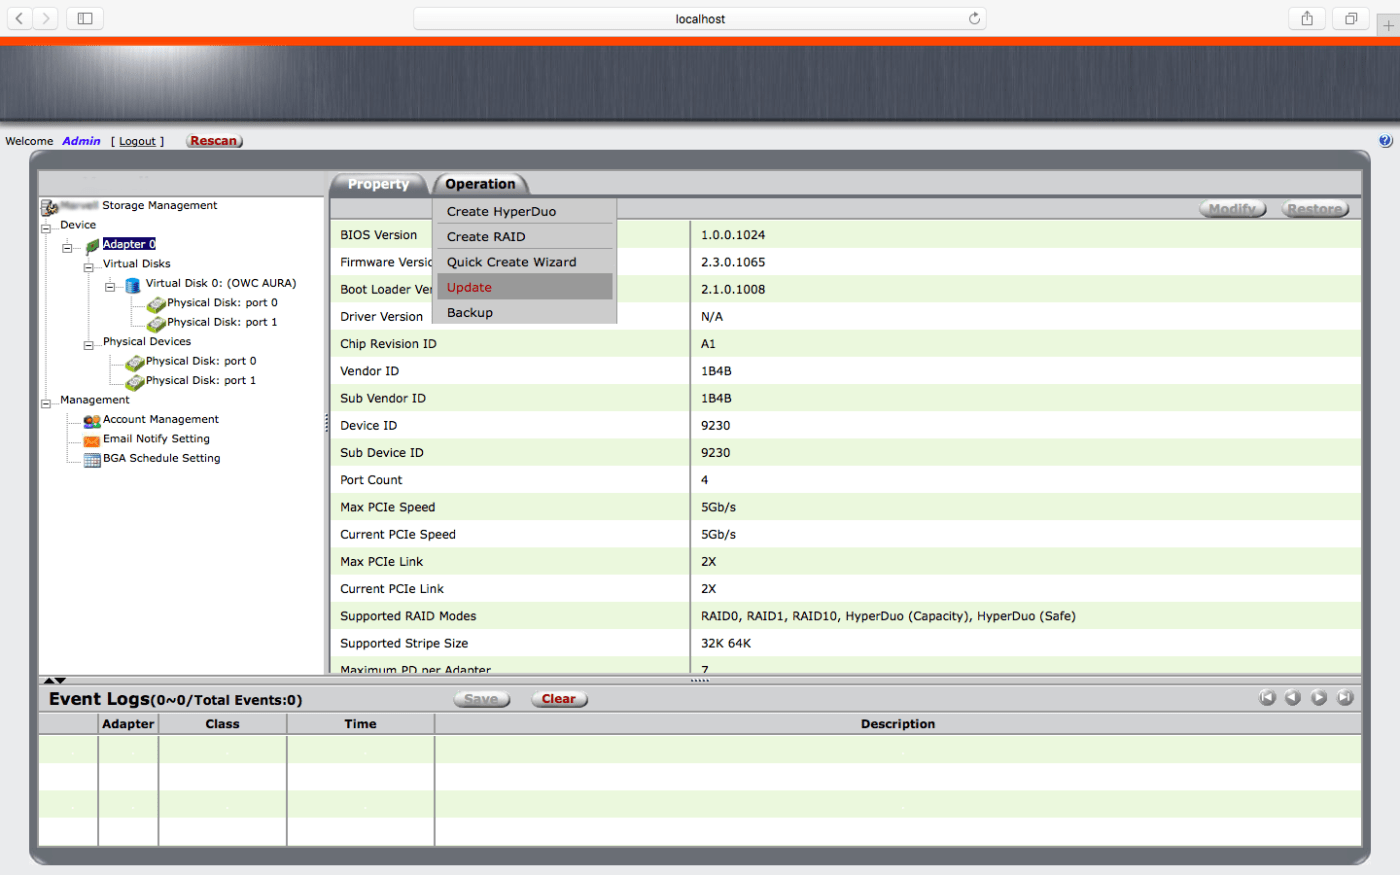Toggle event log panel collapse arrows
The image size is (1400, 875).
[x=55, y=680]
